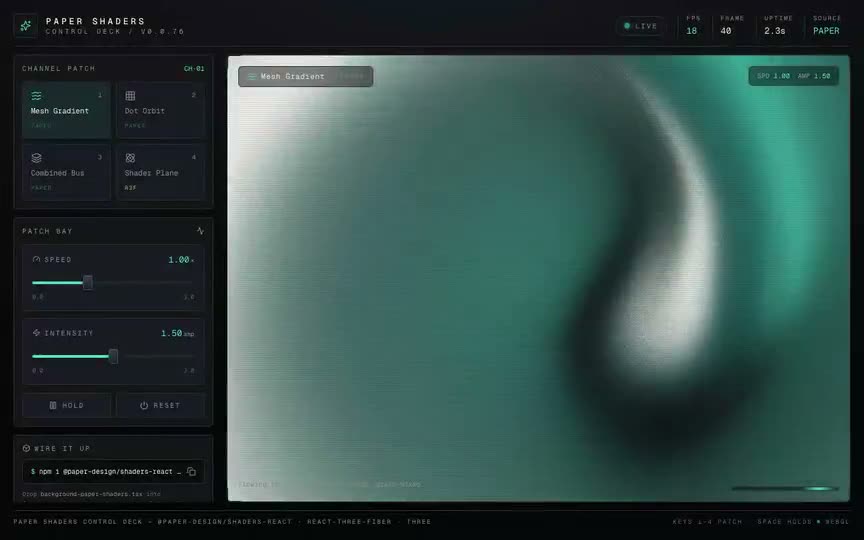The width and height of the screenshot is (864, 540).
Task: Click the SPEED slider handle
Action: [x=88, y=283]
